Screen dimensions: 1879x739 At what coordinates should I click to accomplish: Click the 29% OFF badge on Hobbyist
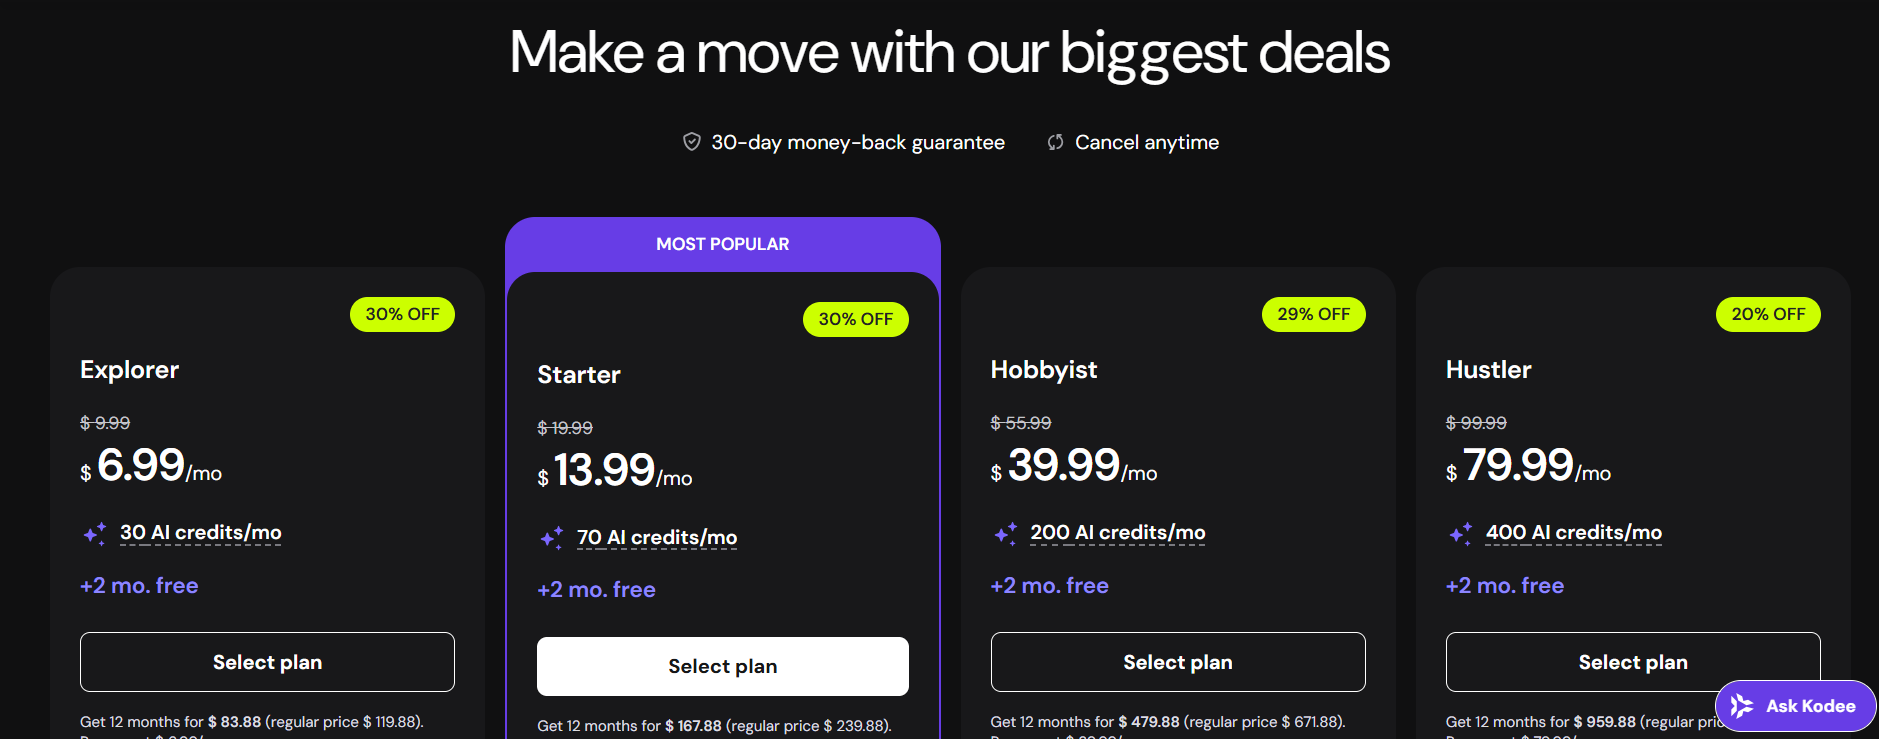tap(1313, 314)
